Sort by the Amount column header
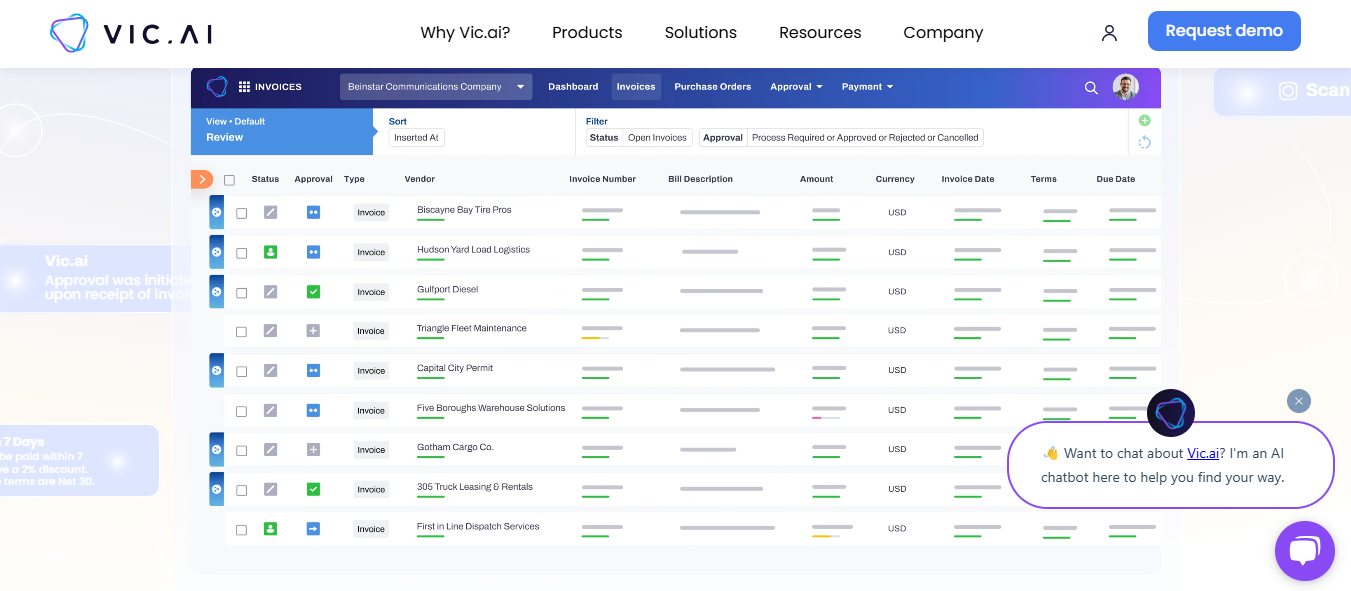 coord(816,179)
